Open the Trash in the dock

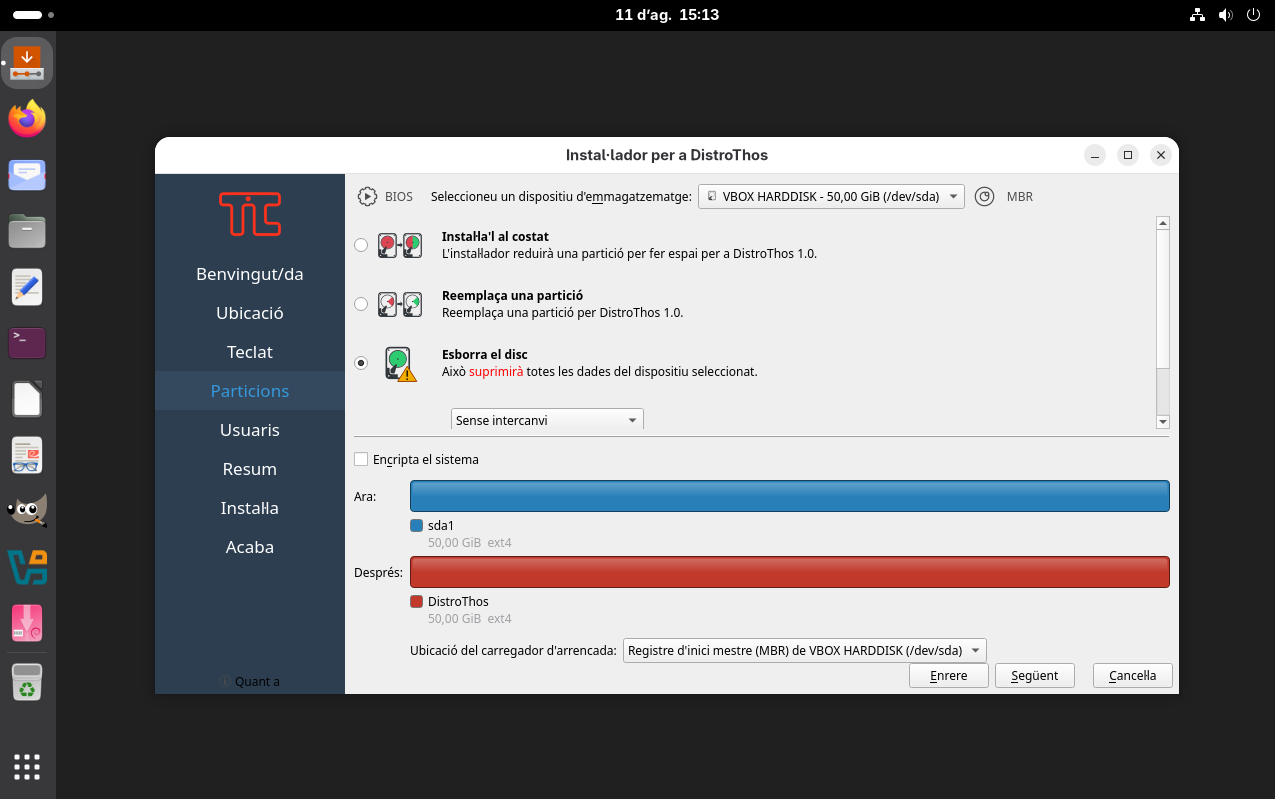tap(27, 682)
